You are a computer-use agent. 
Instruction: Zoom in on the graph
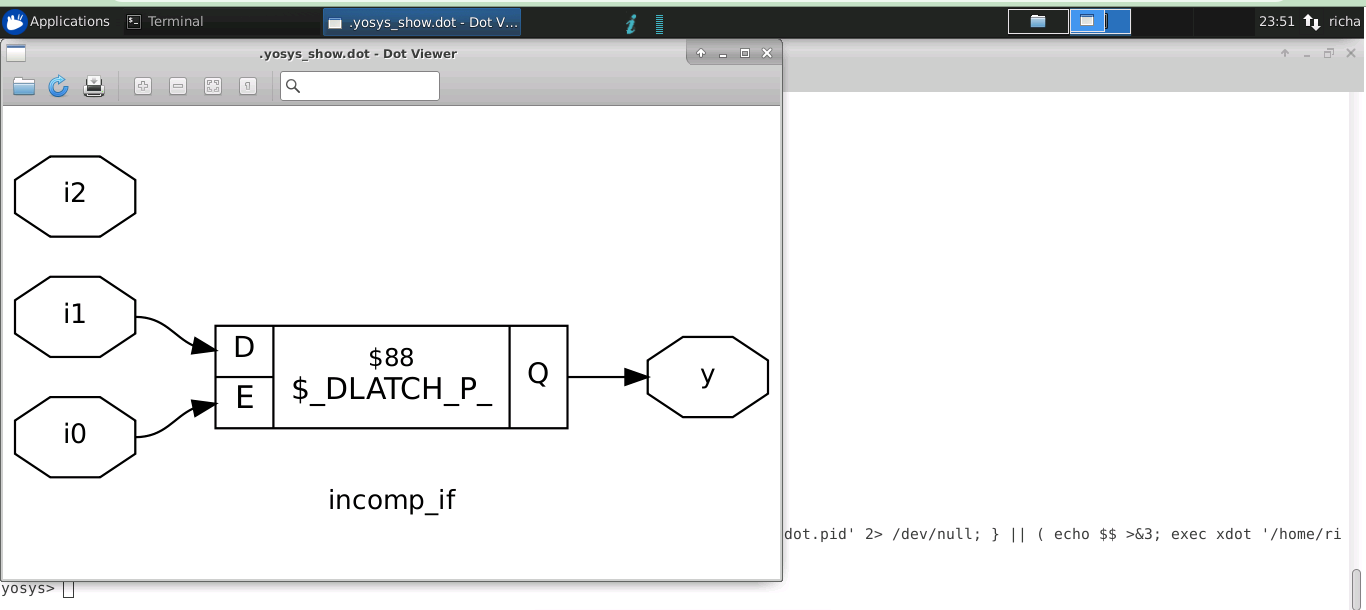tap(142, 86)
